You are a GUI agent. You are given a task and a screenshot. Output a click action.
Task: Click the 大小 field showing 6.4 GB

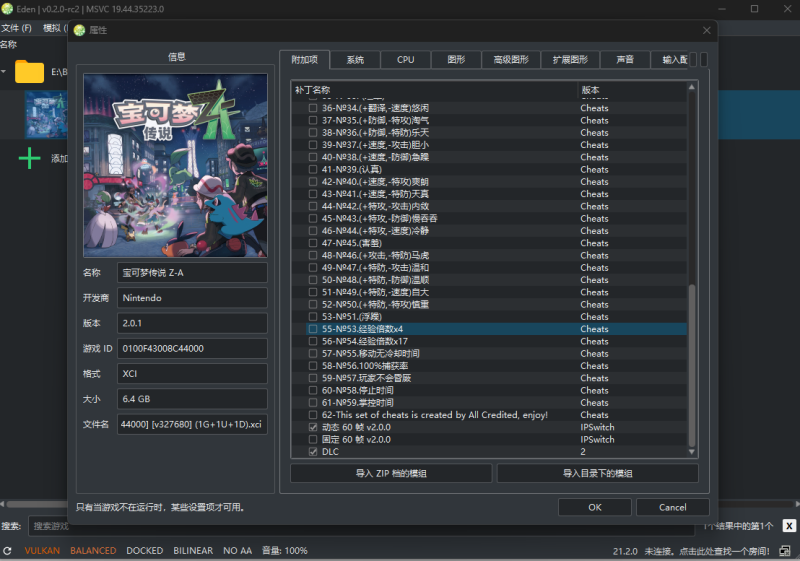[192, 399]
